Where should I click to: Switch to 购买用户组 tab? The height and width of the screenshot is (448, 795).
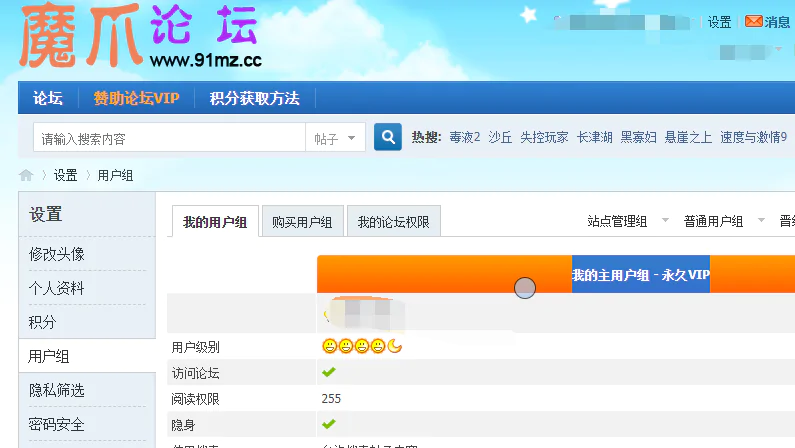302,221
